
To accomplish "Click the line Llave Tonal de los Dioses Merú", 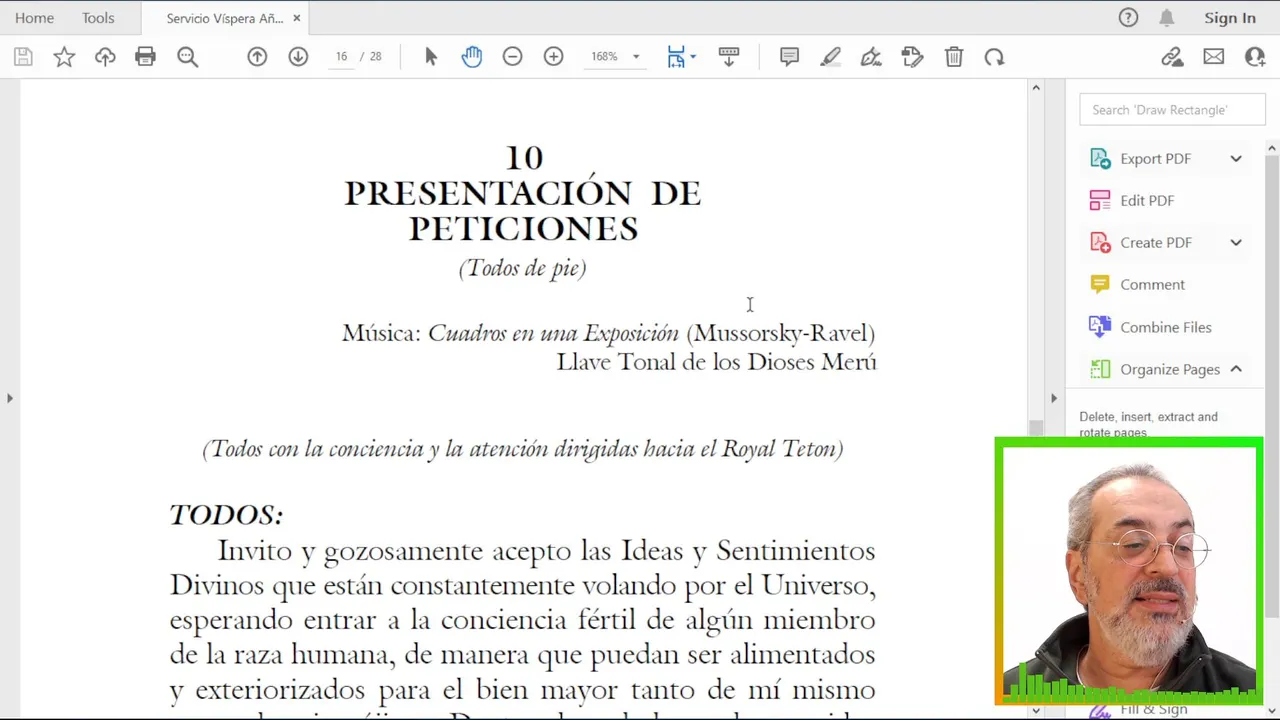I will pos(717,362).
